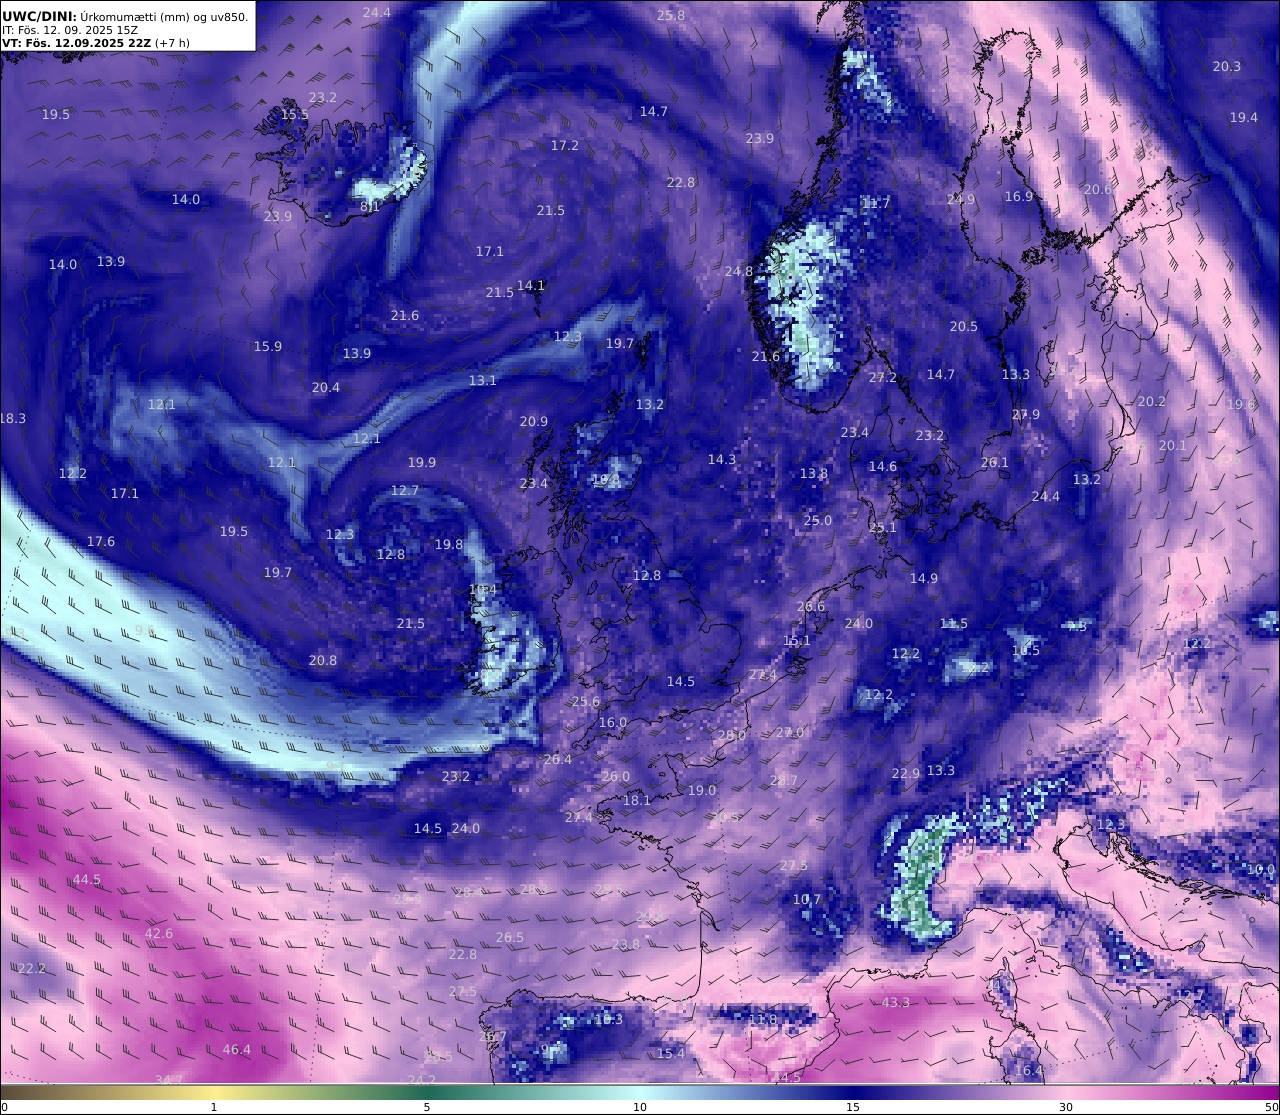
Task: Click the 16.9 value over Finland
Action: pyautogui.click(x=1019, y=196)
